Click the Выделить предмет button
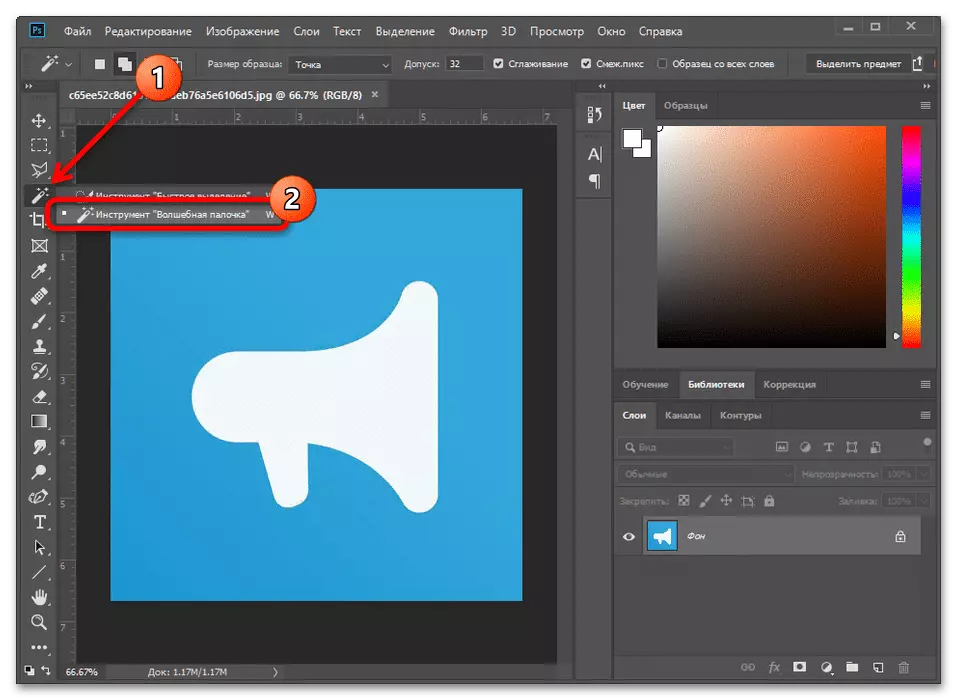Screen dimensions: 957x700 [x=858, y=64]
